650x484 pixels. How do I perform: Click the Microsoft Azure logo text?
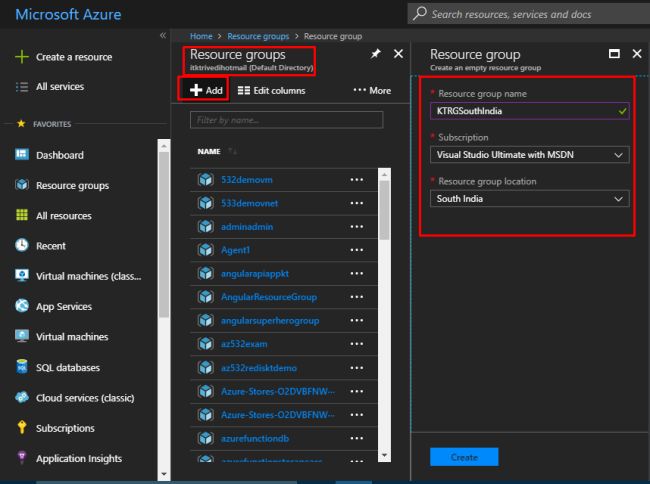[68, 15]
